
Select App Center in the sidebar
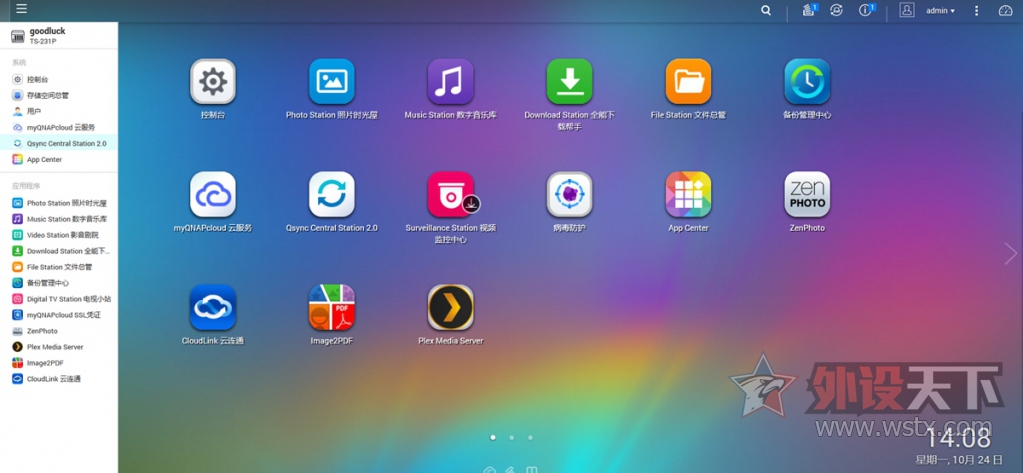(59, 159)
